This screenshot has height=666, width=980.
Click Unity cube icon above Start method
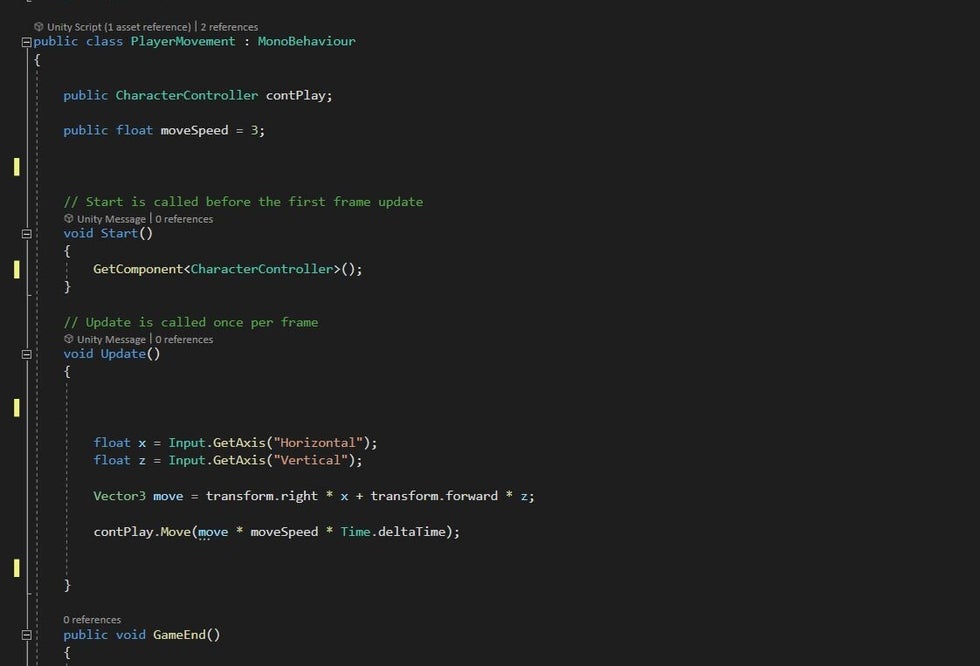pos(69,219)
